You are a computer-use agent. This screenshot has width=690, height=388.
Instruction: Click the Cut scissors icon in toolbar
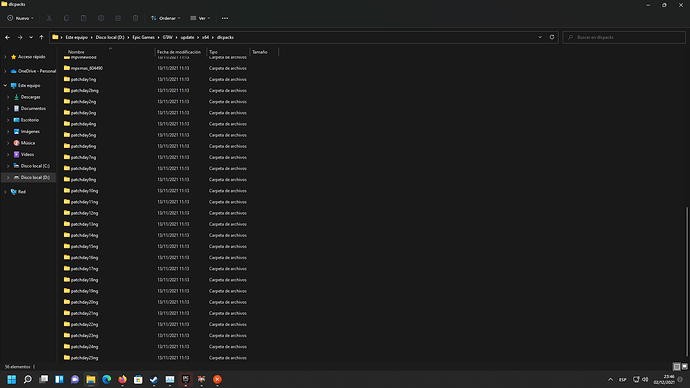[x=49, y=18]
